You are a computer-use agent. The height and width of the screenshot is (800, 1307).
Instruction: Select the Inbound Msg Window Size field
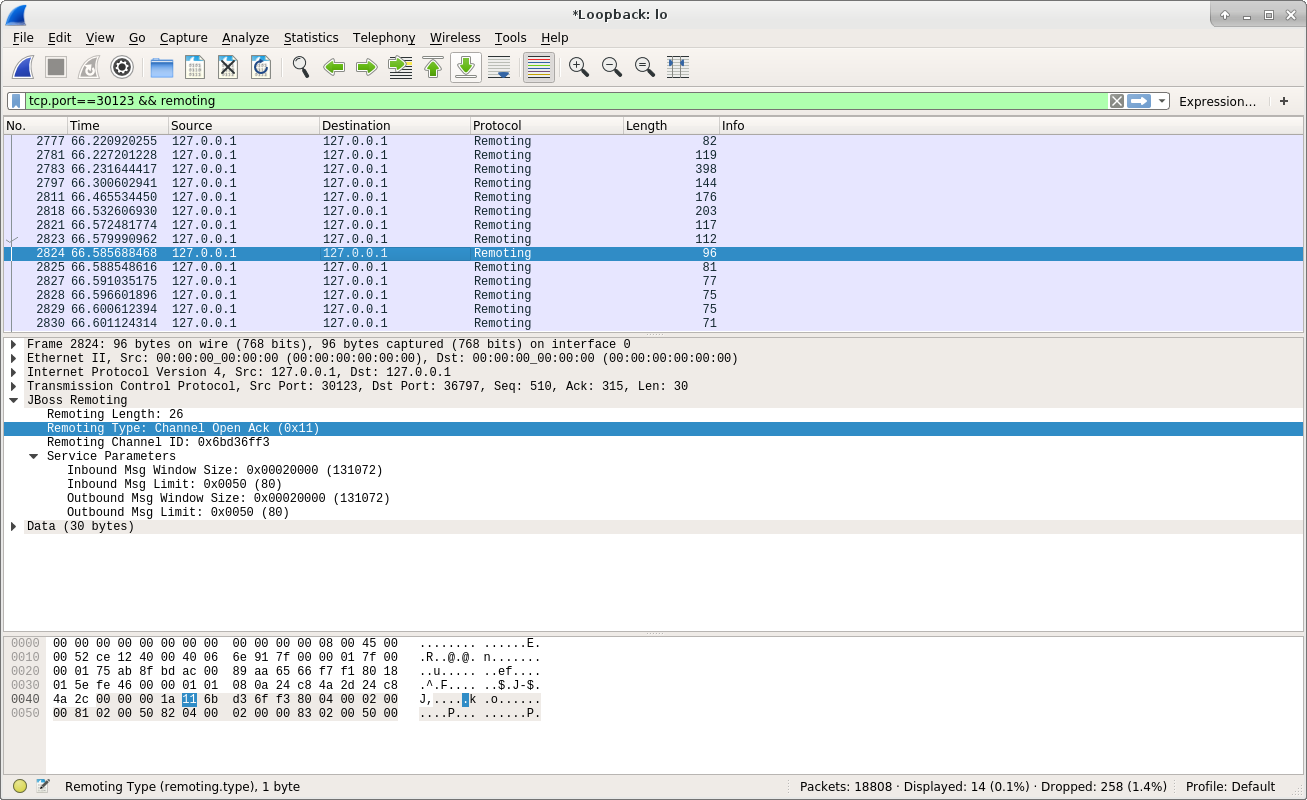pyautogui.click(x=653, y=470)
